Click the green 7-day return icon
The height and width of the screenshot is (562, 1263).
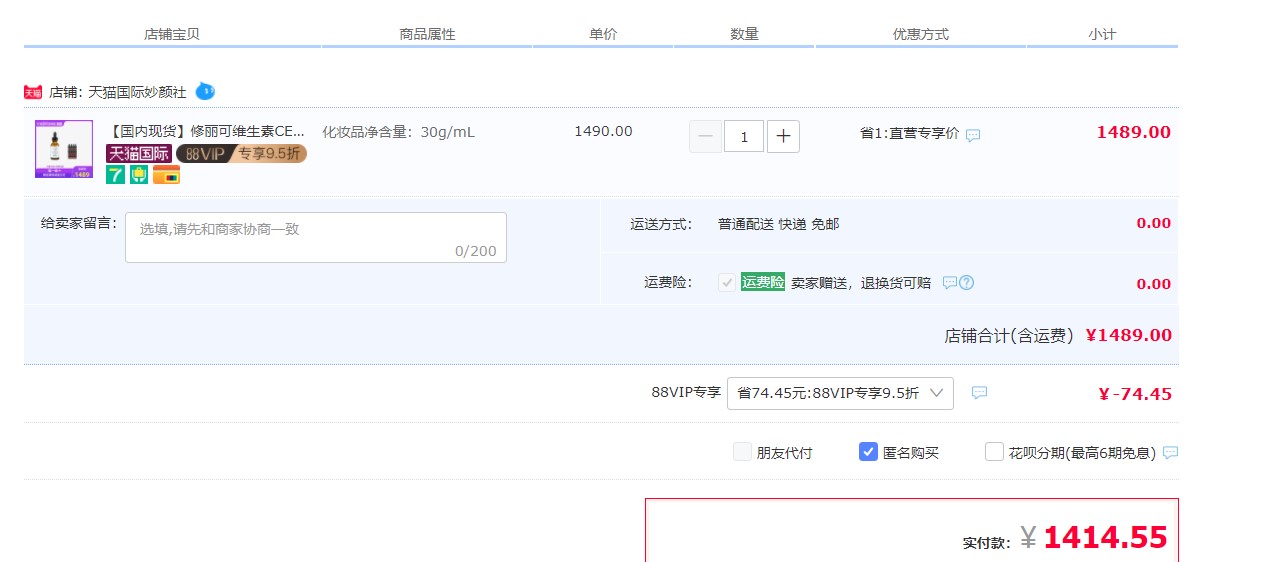coord(116,175)
